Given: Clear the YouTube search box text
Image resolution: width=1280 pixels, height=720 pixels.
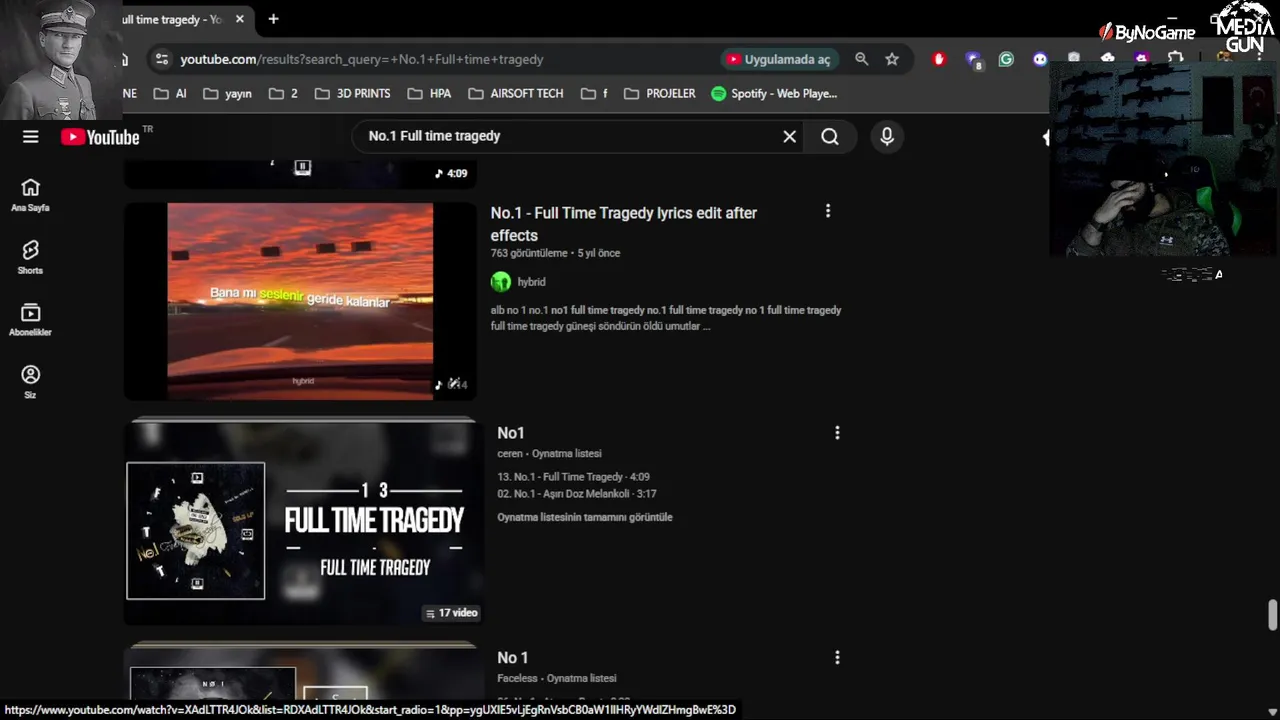Looking at the screenshot, I should tap(789, 137).
